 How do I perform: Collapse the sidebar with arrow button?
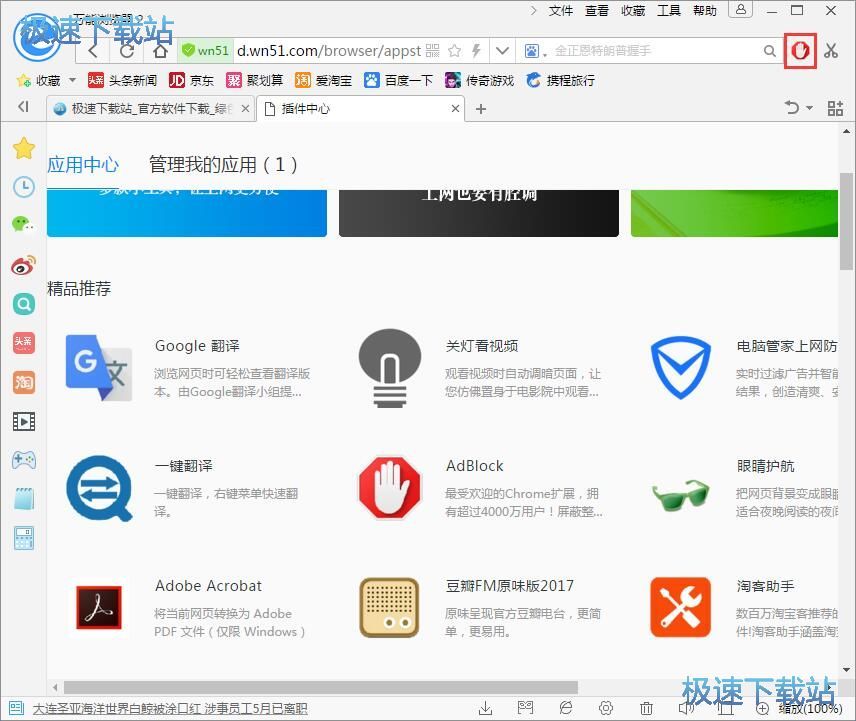coord(23,106)
